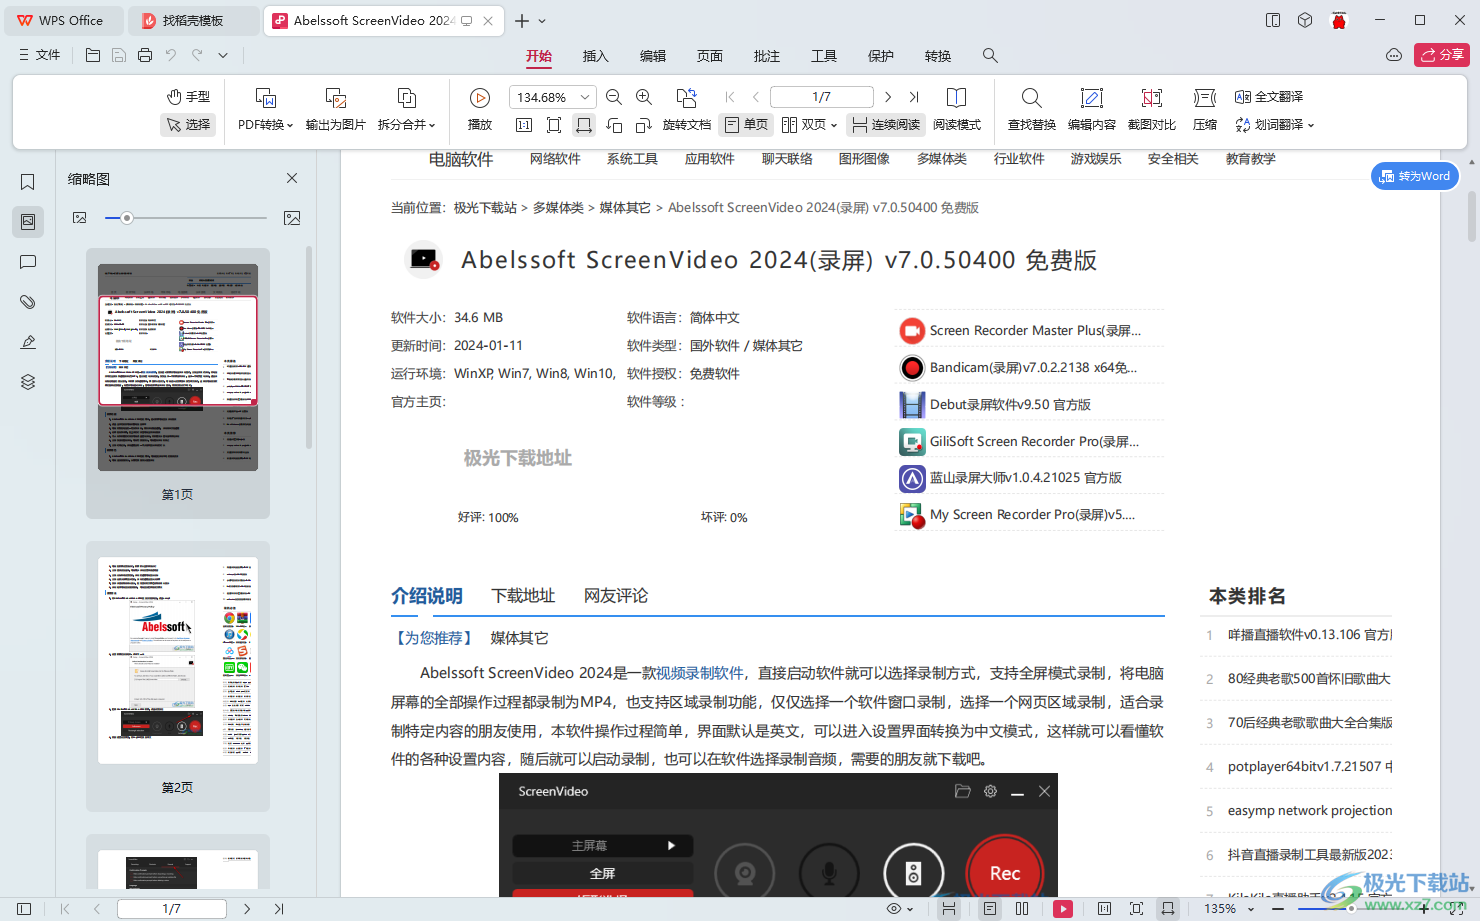
Task: Toggle the navigation pane from the status bar
Action: (x=24, y=908)
